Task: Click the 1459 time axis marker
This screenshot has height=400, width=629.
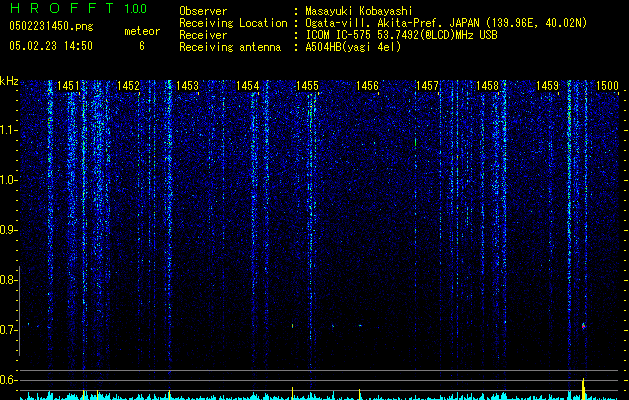Action: [x=547, y=86]
